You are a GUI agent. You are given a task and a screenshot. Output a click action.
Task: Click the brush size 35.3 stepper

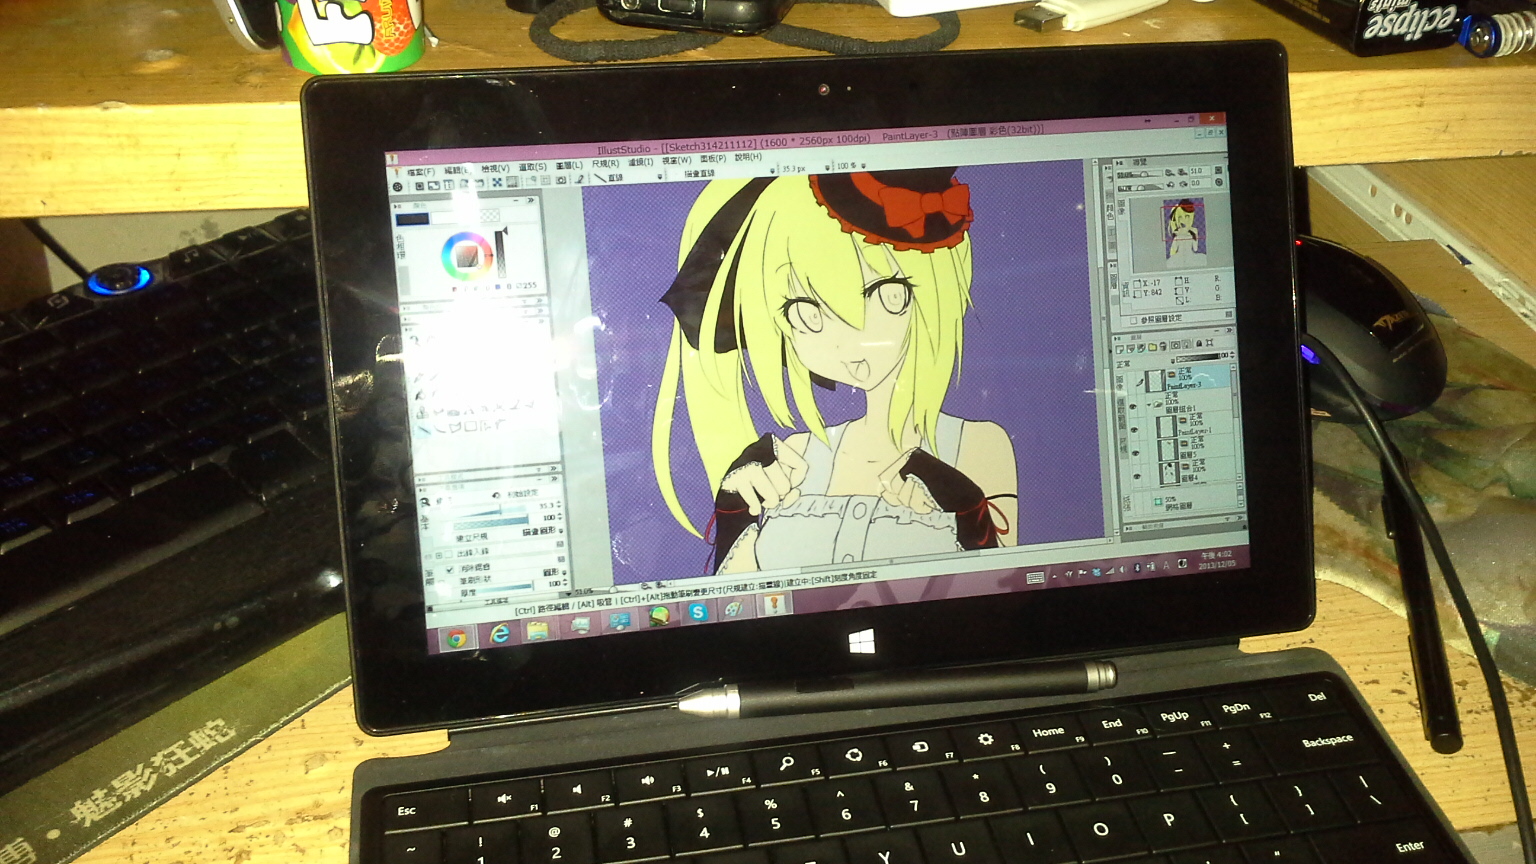click(x=559, y=504)
